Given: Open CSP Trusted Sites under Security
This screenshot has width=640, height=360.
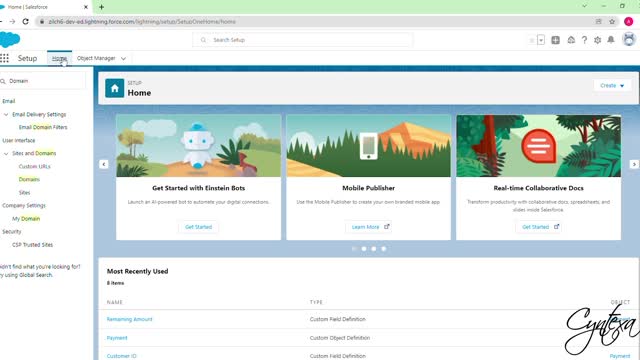Looking at the screenshot, I should (32, 245).
